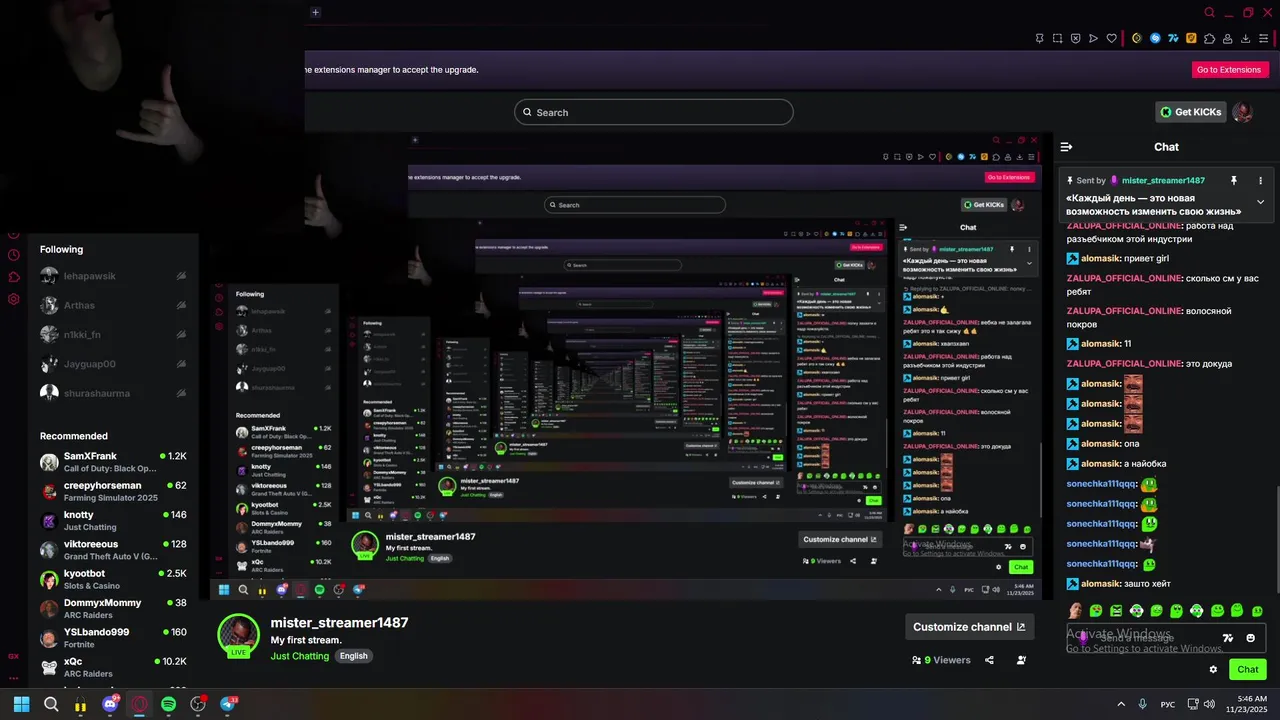This screenshot has width=1280, height=720.
Task: Click the streamer avatar with LIVE badge
Action: click(239, 636)
